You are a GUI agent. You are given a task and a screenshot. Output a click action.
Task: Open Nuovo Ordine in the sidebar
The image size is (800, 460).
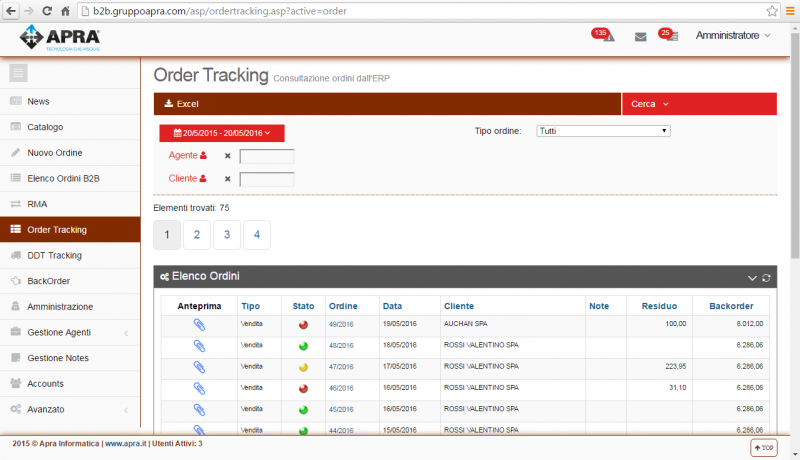tap(70, 152)
